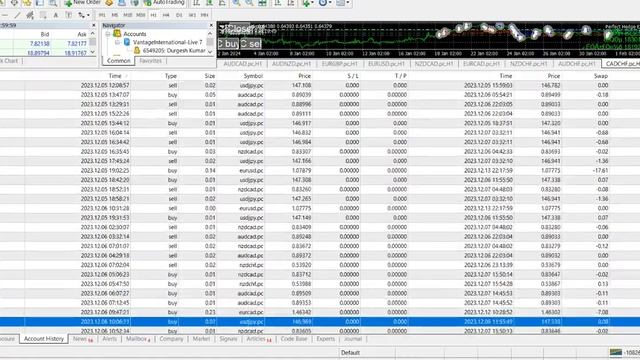Select the M15 timeframe button

(128, 15)
